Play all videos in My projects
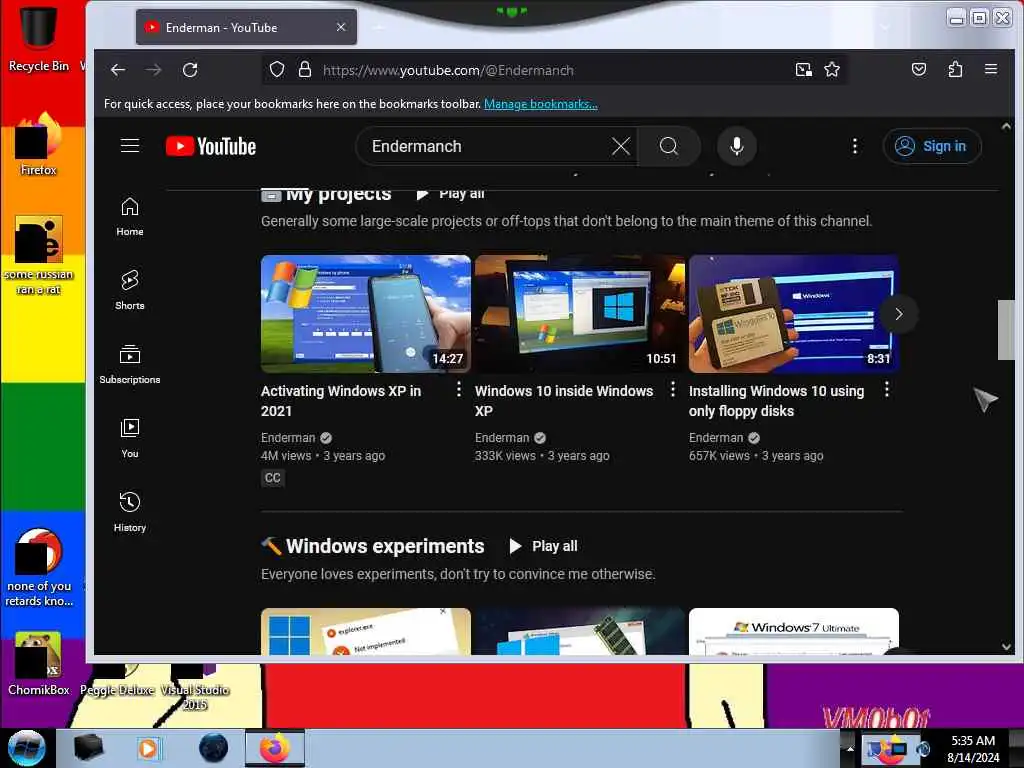1024x768 pixels. click(451, 193)
